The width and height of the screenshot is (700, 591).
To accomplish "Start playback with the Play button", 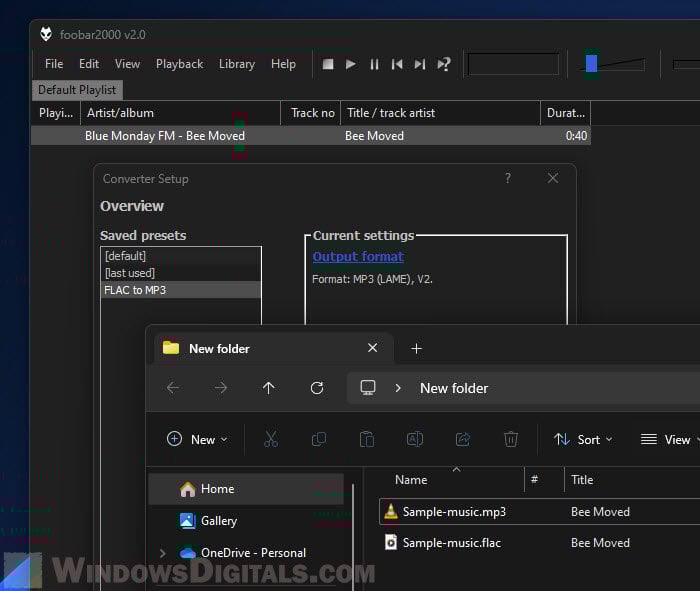I will (x=350, y=64).
